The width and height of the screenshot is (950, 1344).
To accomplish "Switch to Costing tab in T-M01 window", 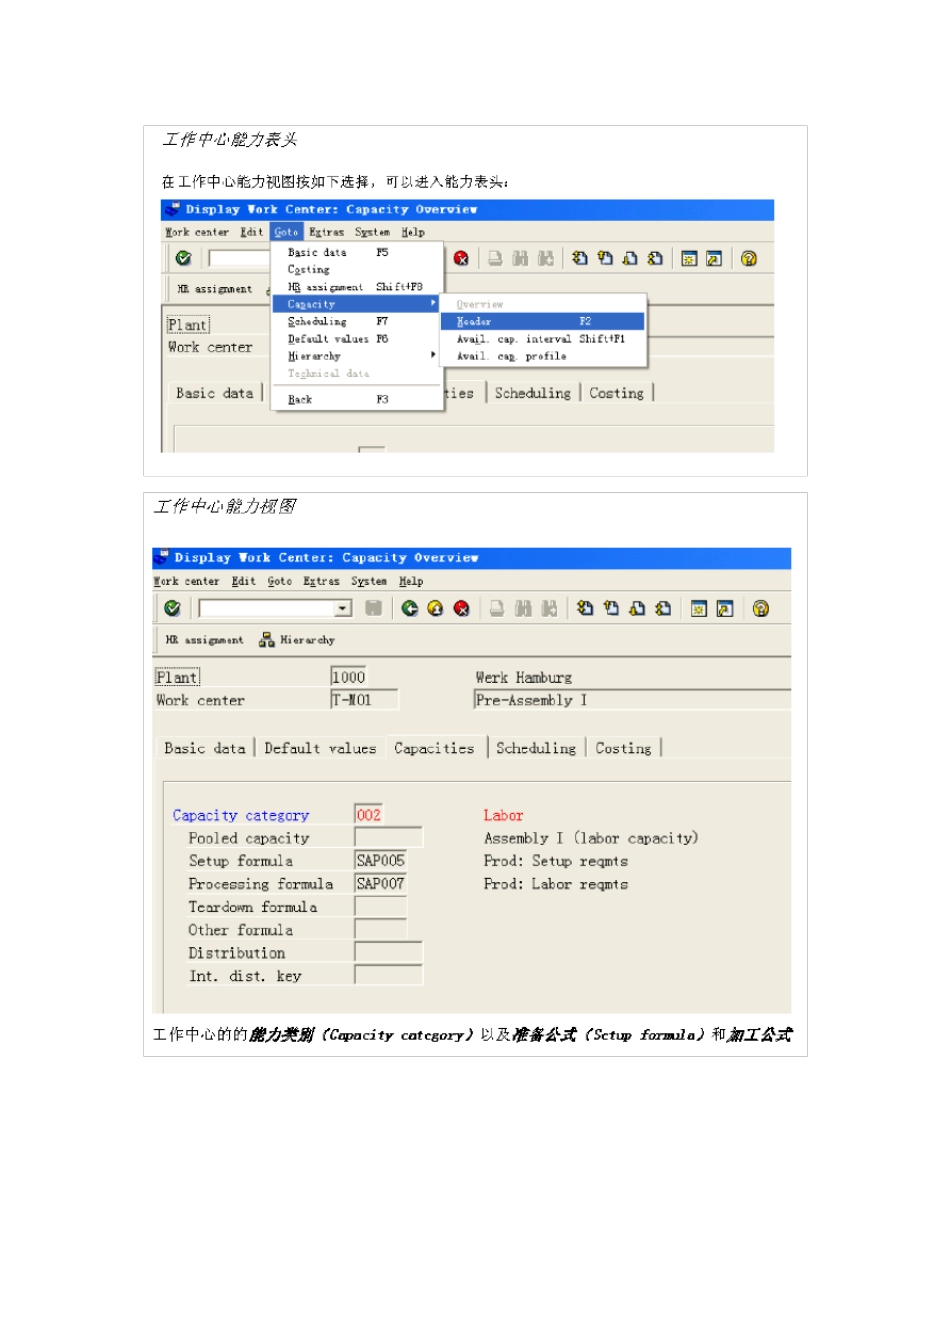I will click(x=623, y=748).
